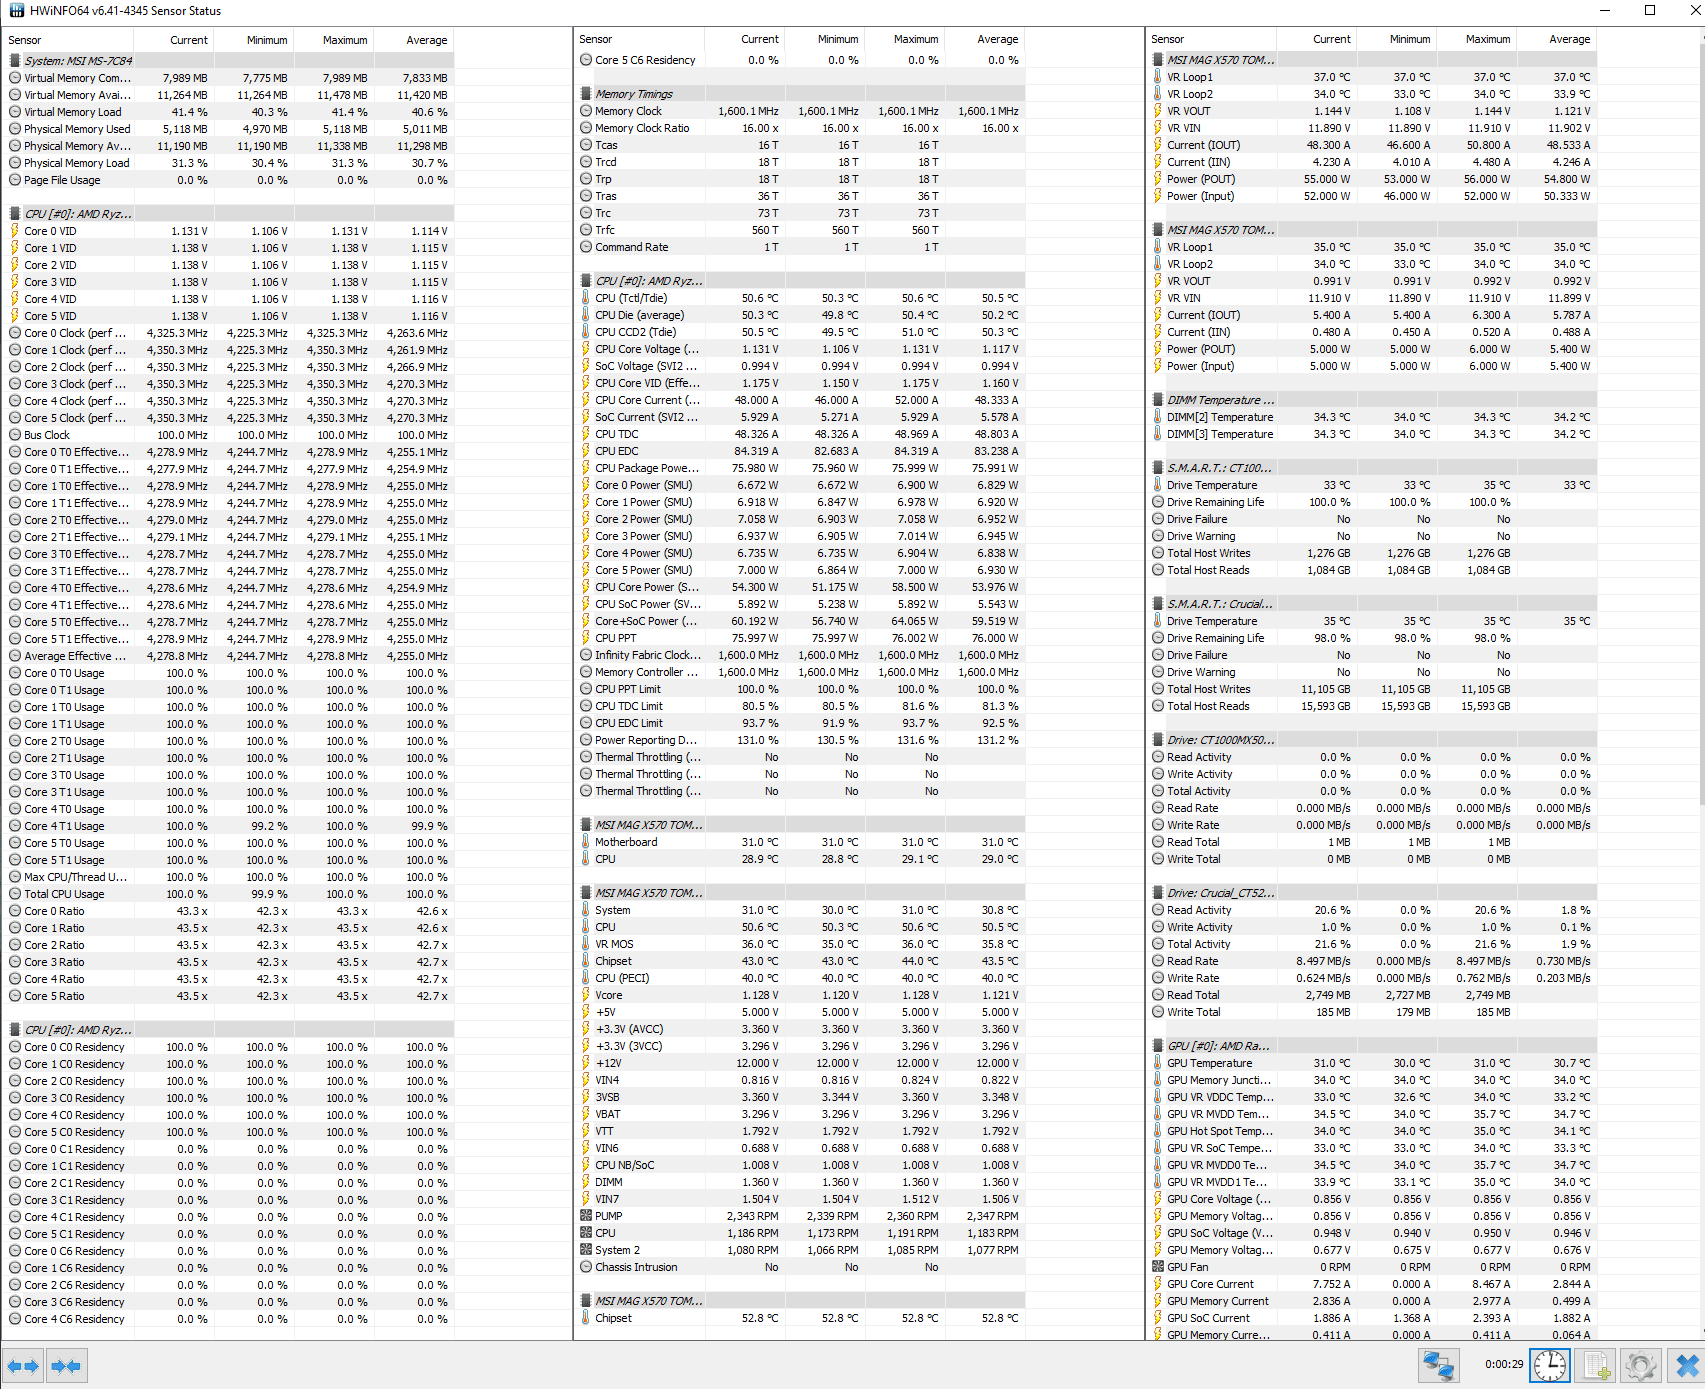This screenshot has width=1705, height=1389.
Task: Click the thermometer icon beside GPU Temperature
Action: pos(1158,1063)
